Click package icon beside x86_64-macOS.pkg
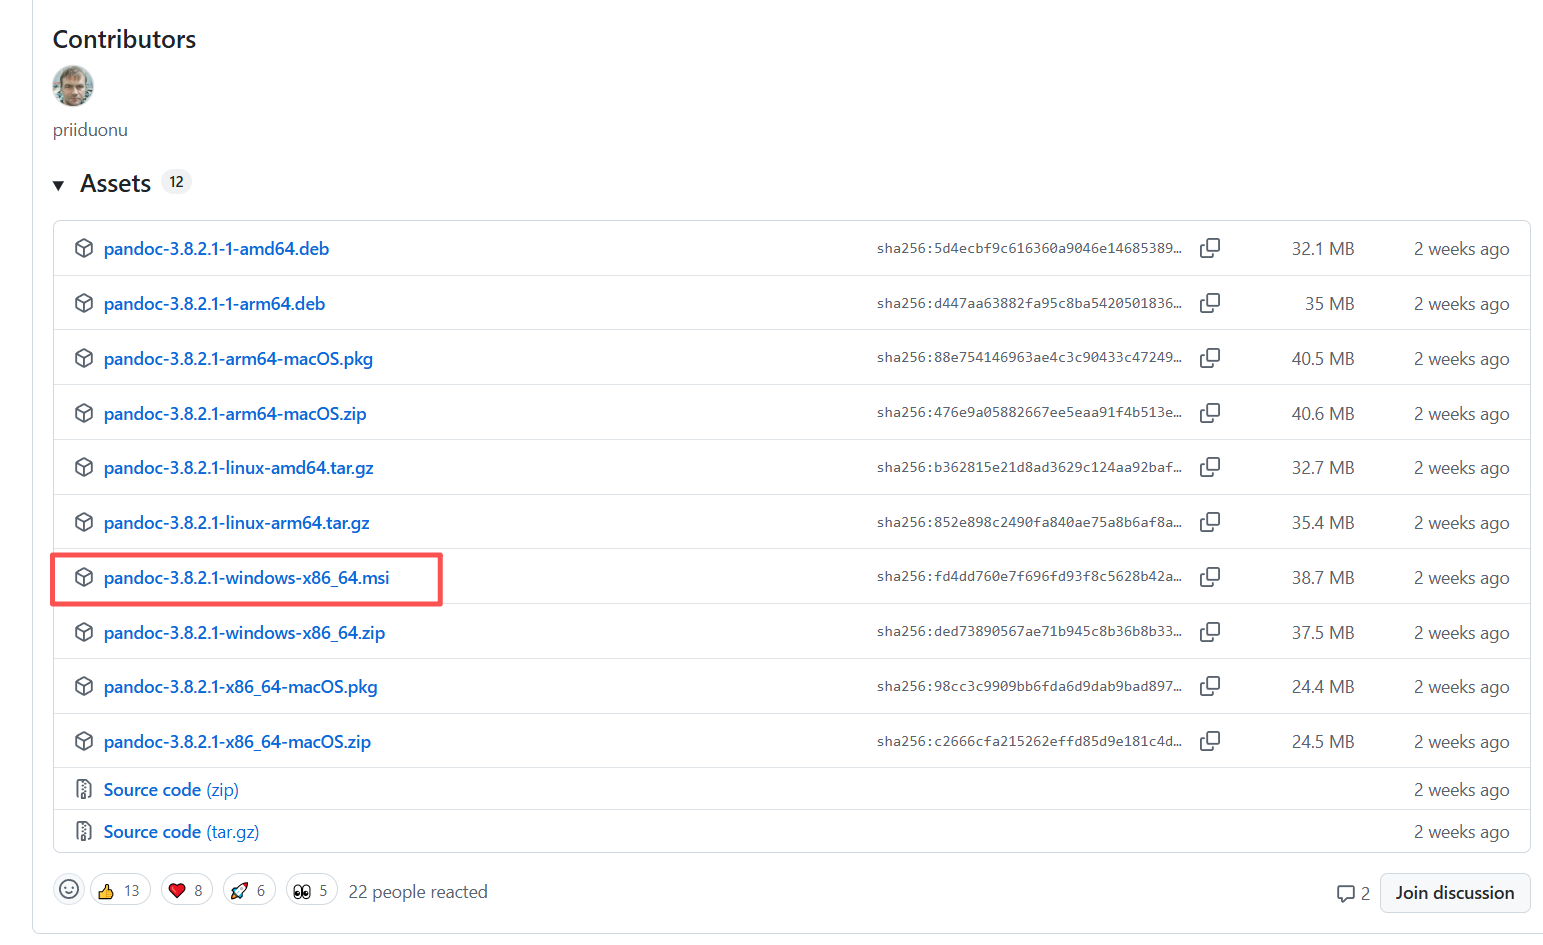This screenshot has width=1543, height=945. pyautogui.click(x=84, y=686)
